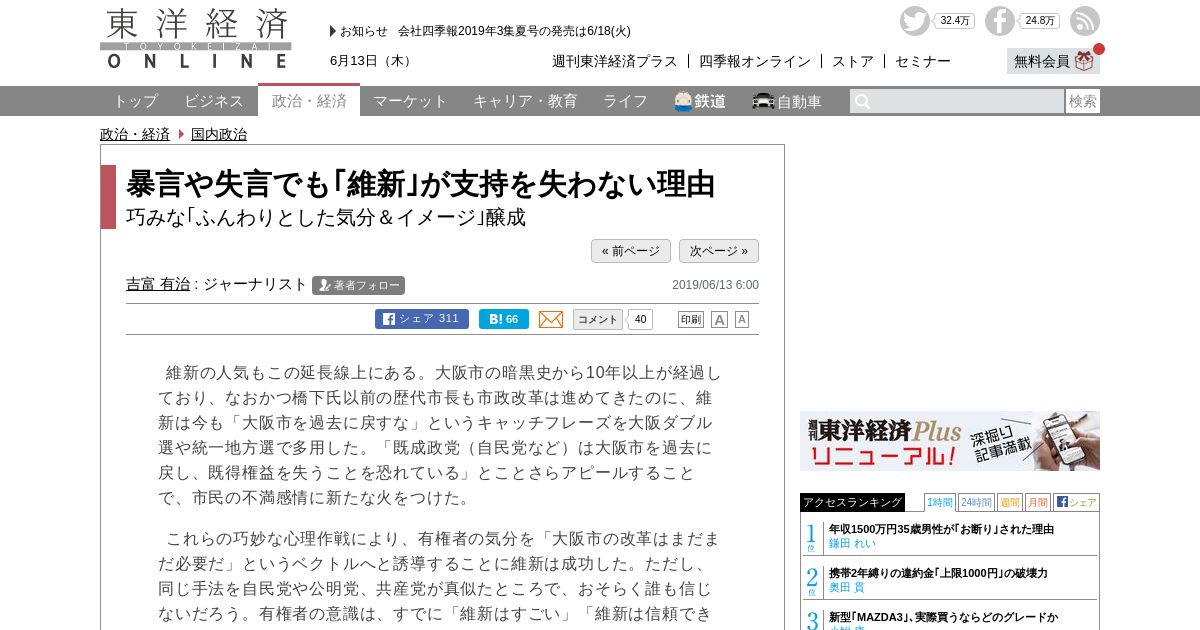Click 国内政治 breadcrumb link

point(219,134)
